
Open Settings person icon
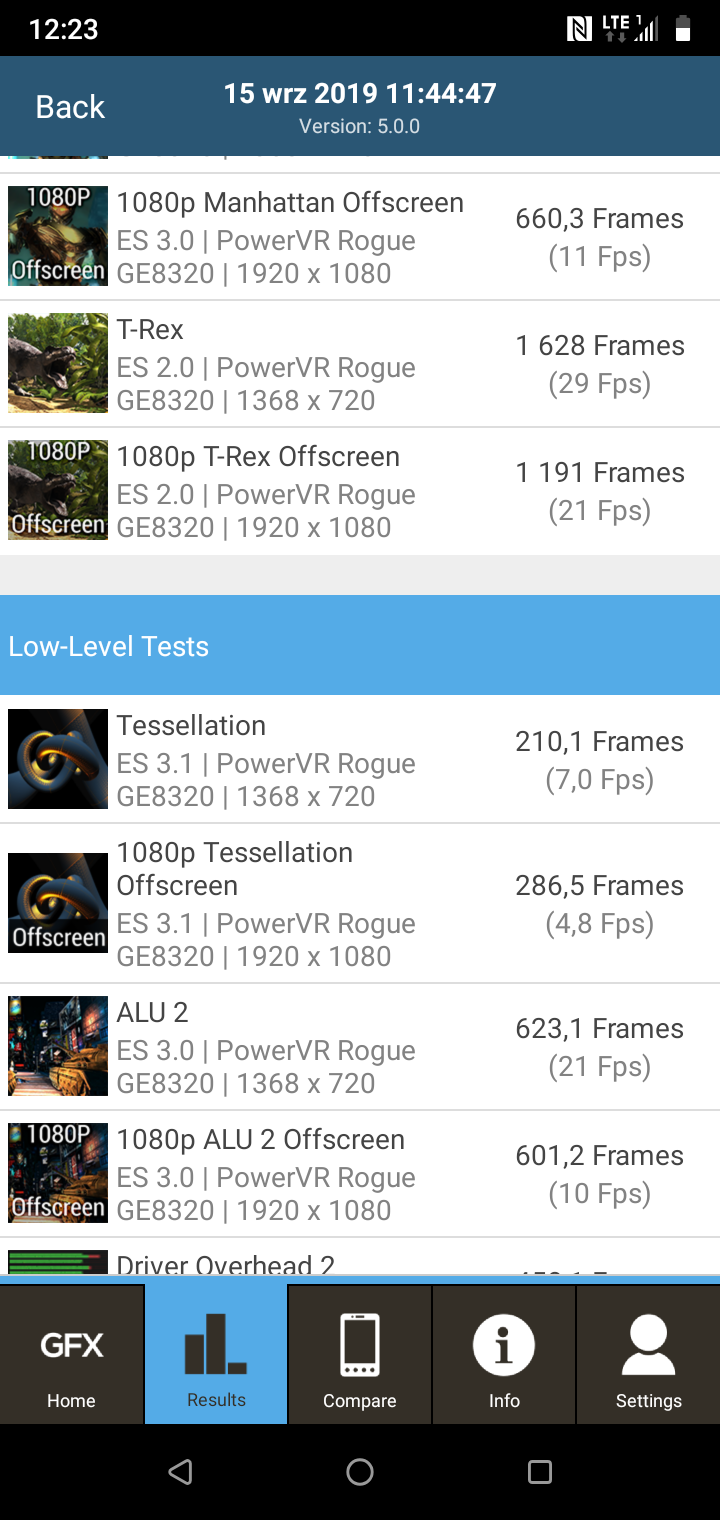point(648,1346)
